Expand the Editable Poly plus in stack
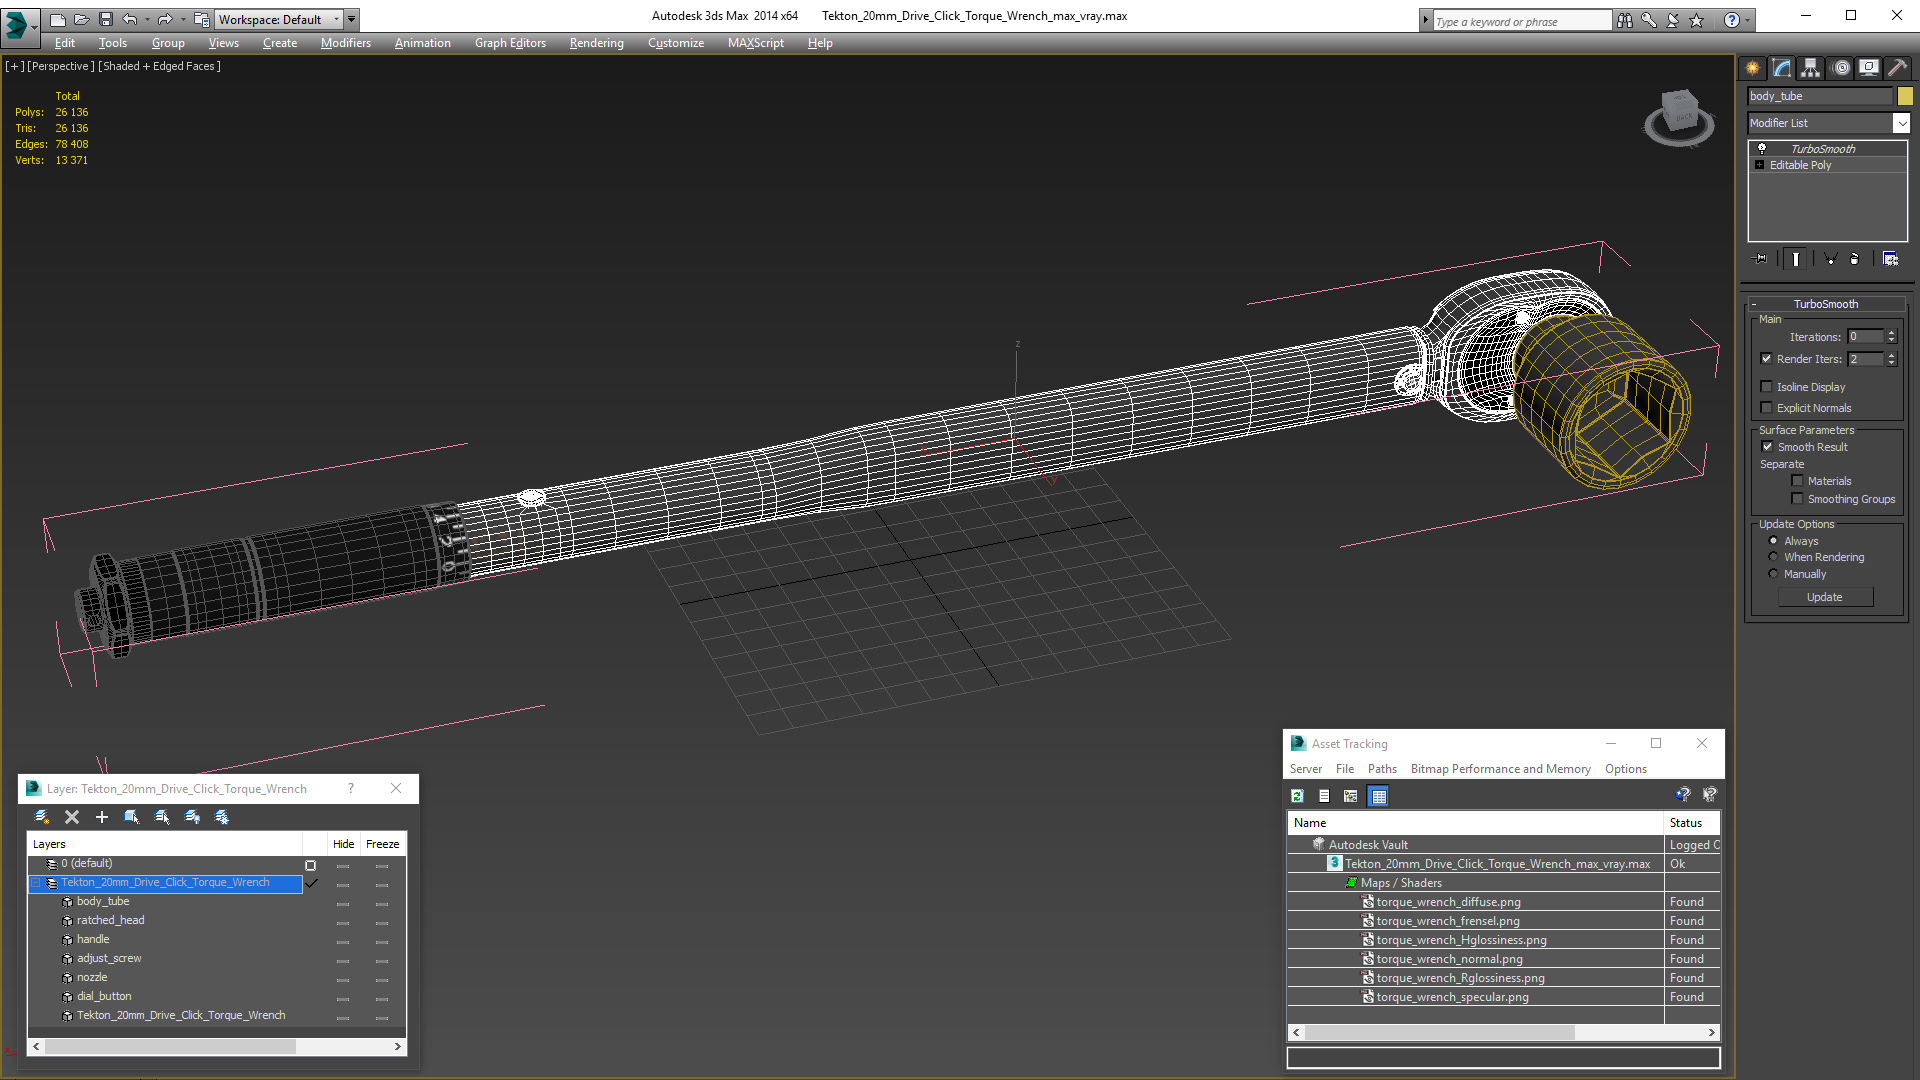 coord(1759,165)
